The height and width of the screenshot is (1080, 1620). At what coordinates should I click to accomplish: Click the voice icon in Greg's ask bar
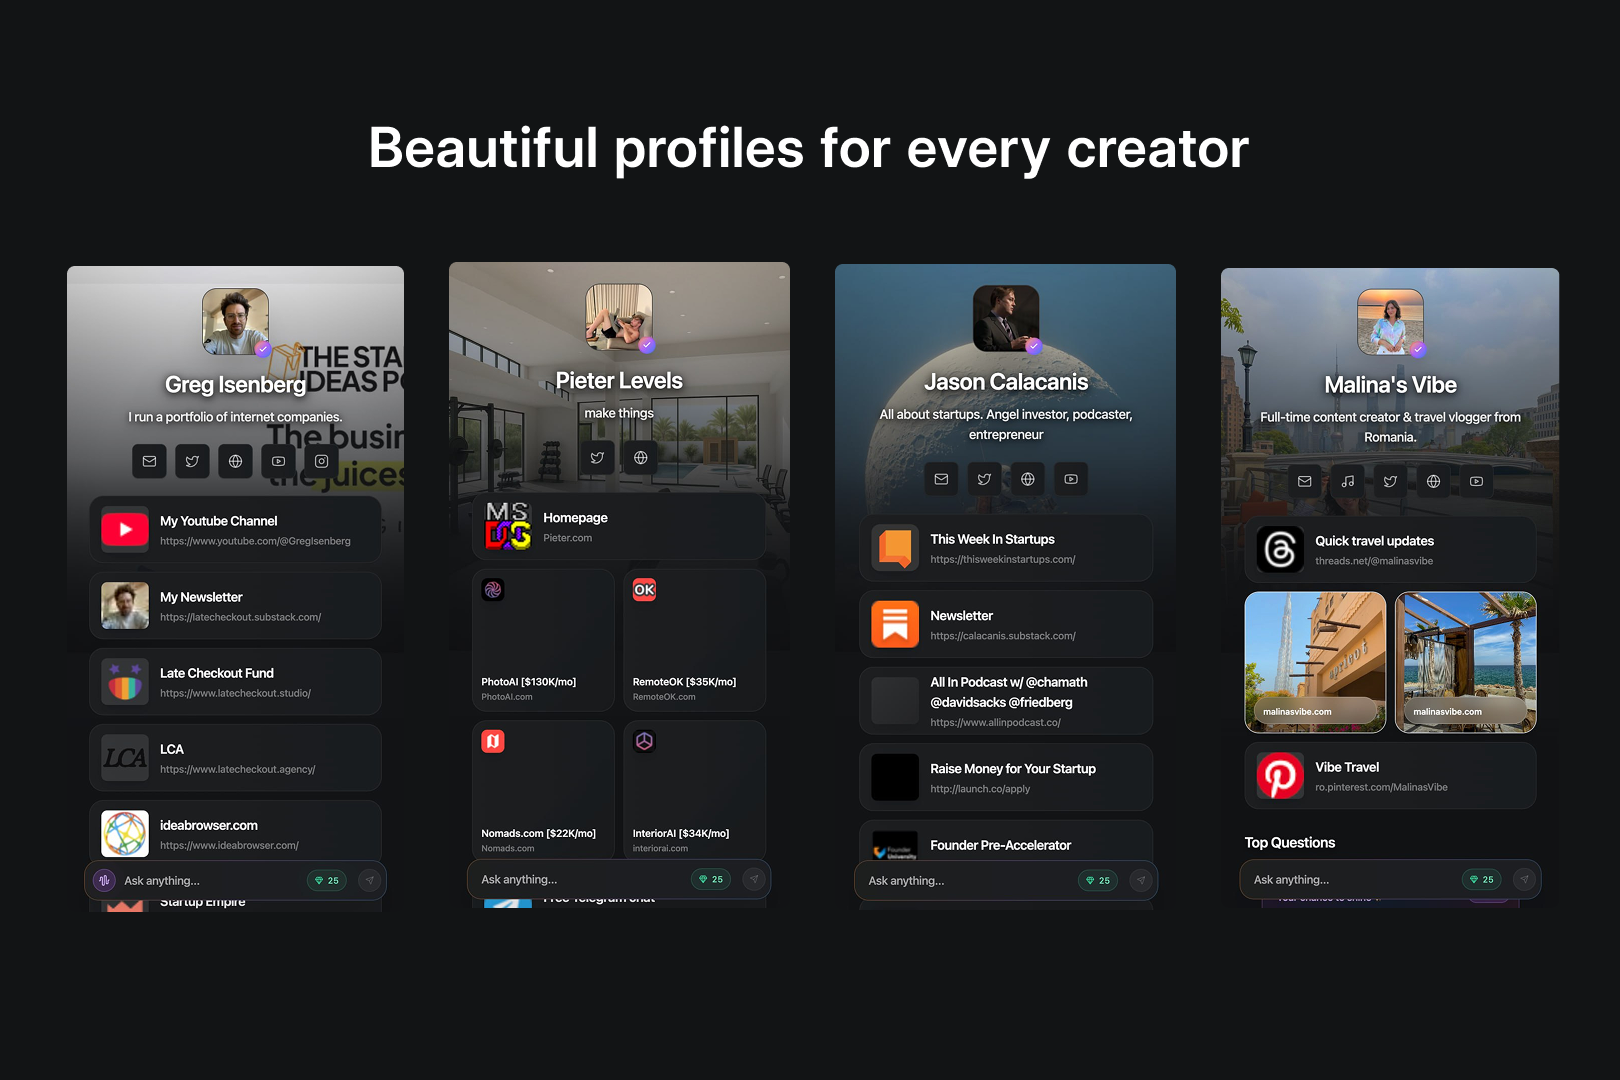coord(104,880)
